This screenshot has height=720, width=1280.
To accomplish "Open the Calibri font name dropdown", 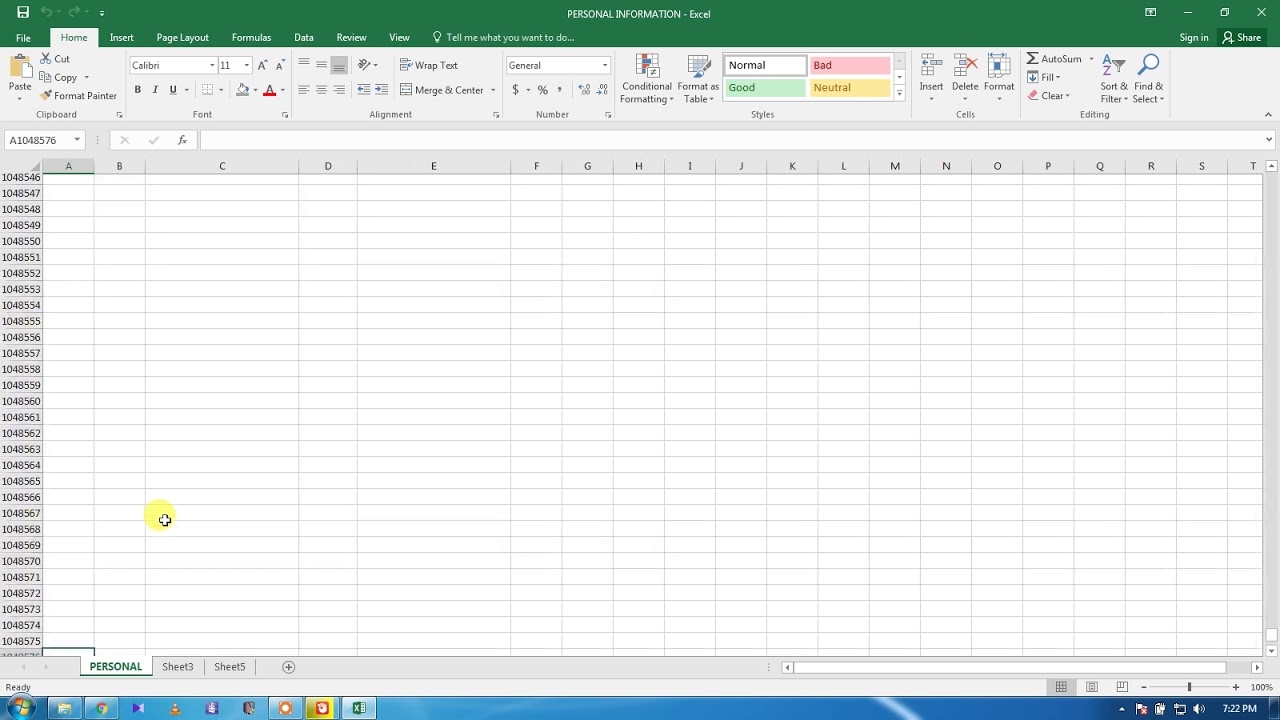I will 212,66.
